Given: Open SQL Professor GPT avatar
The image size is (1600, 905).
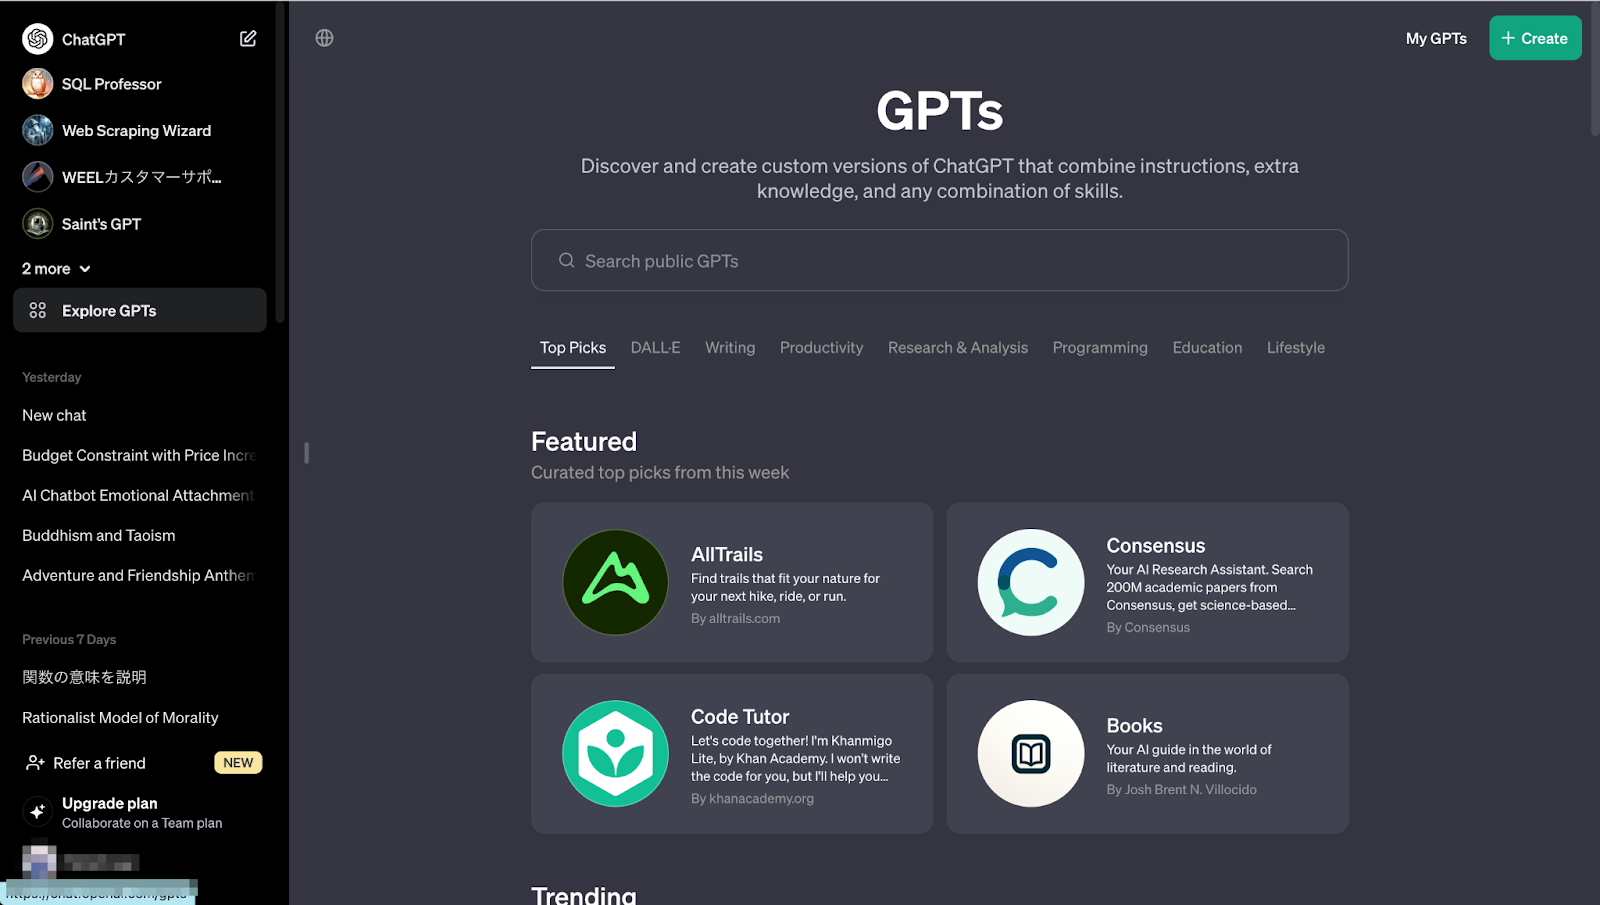Looking at the screenshot, I should coord(38,84).
